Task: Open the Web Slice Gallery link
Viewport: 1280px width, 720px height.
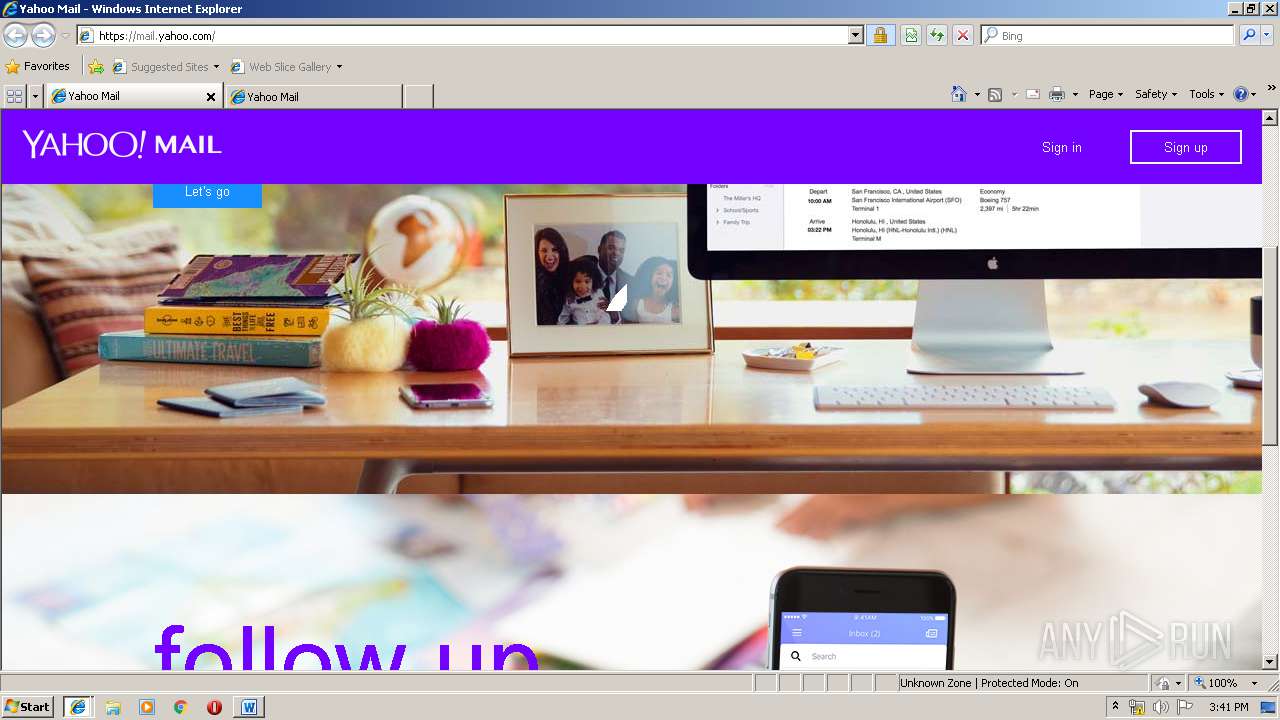Action: [286, 67]
